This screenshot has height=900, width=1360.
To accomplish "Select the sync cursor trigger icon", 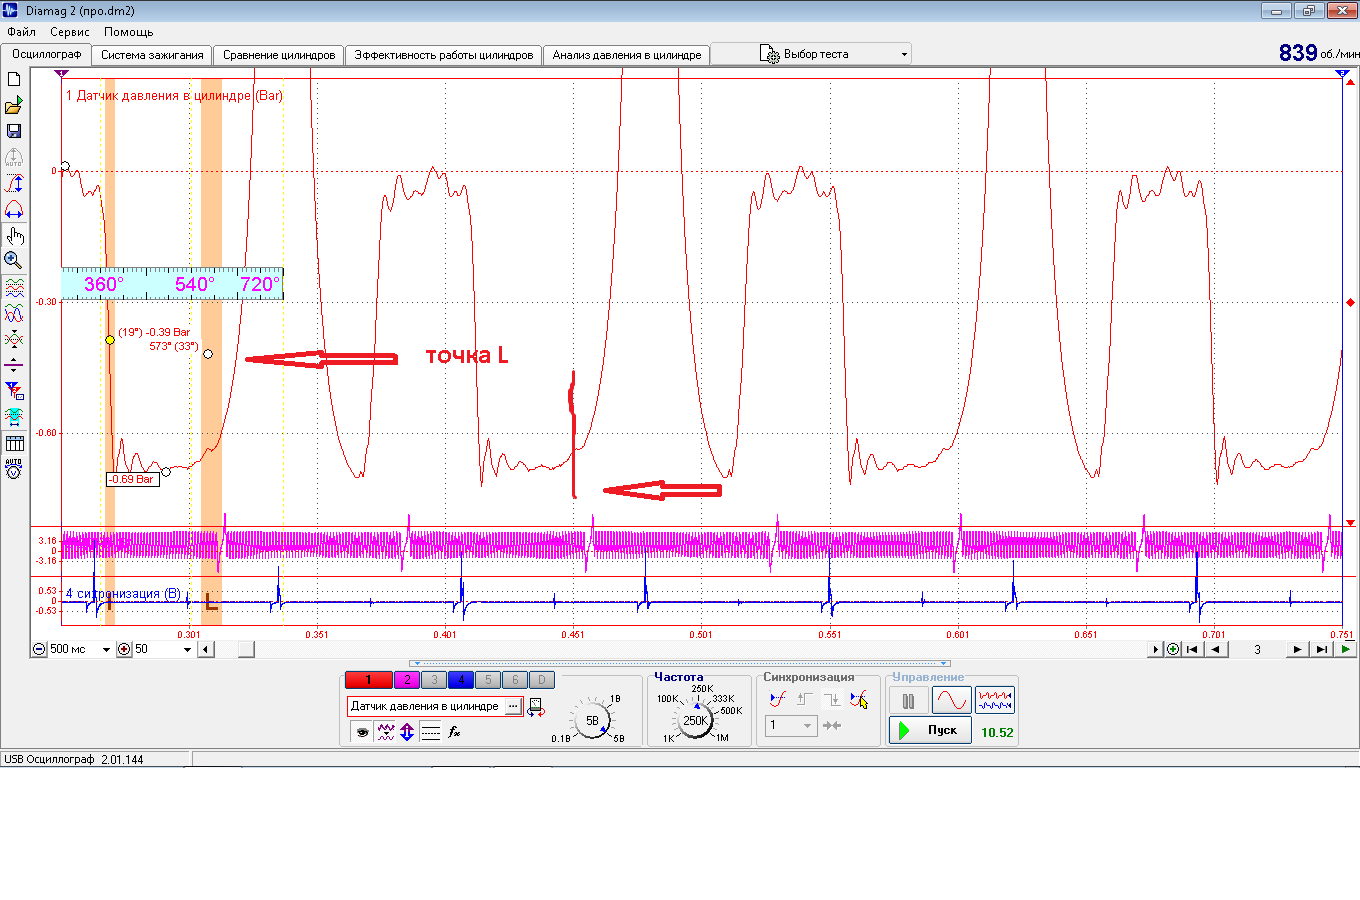I will 858,700.
